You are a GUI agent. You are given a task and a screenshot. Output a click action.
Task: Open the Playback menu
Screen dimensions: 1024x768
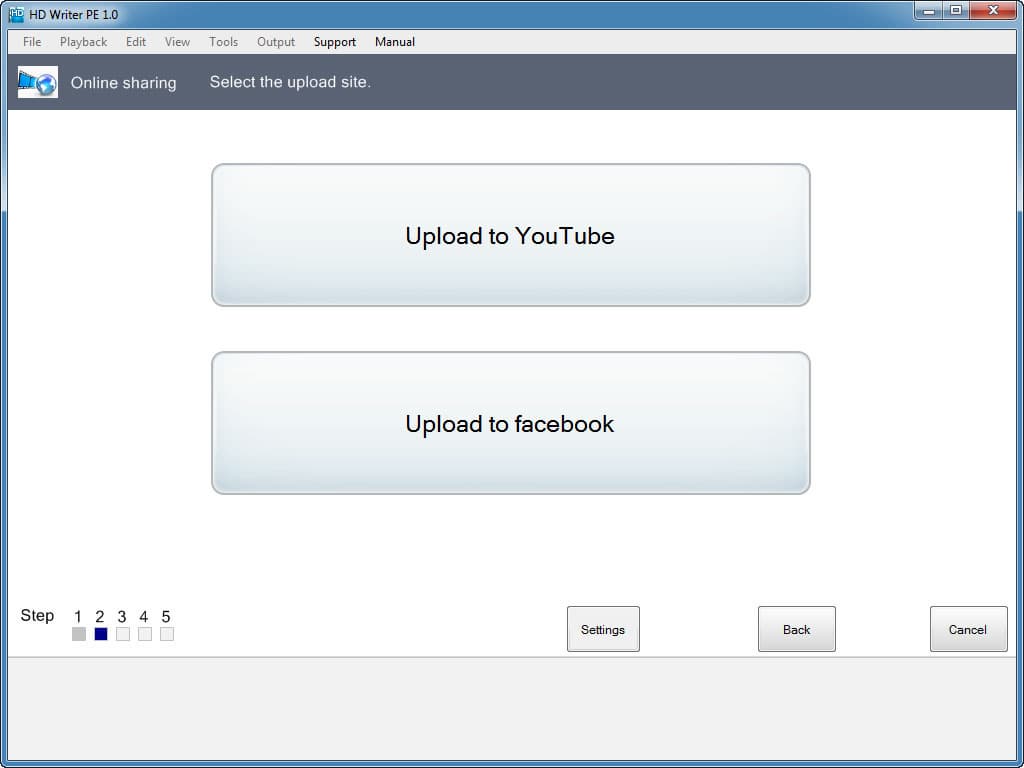84,42
